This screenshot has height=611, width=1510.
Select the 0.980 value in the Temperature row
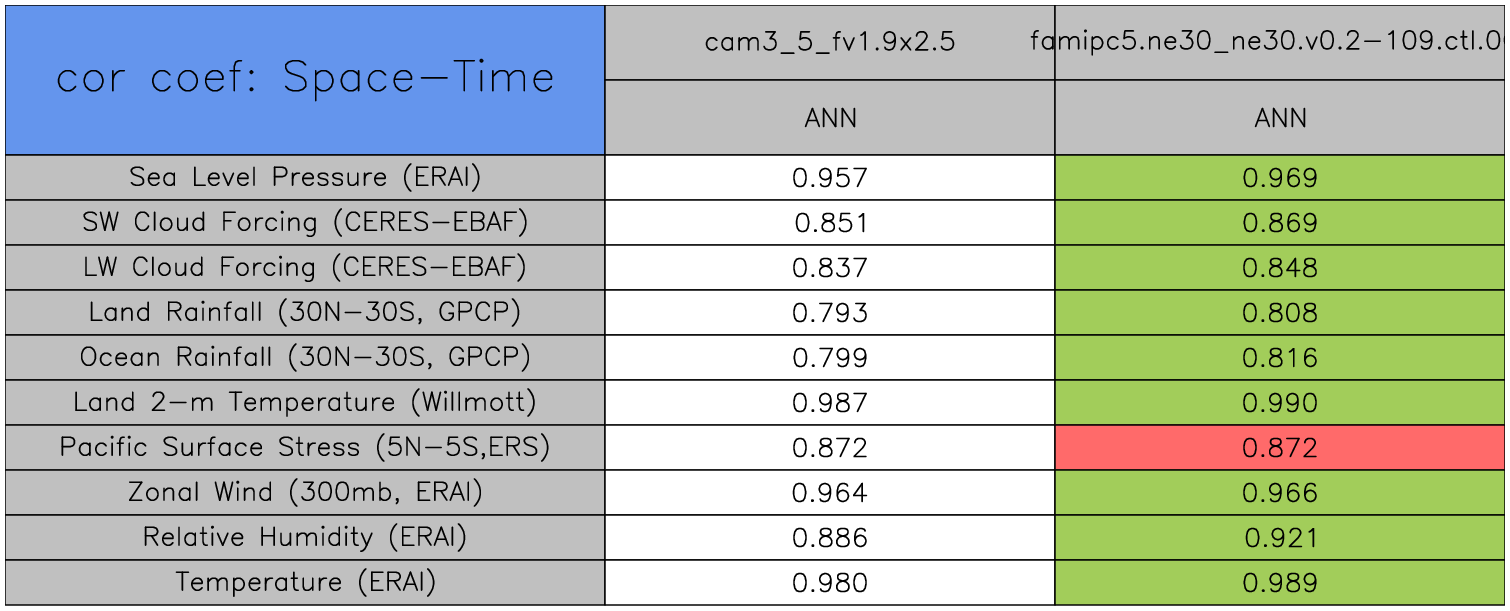[x=829, y=583]
